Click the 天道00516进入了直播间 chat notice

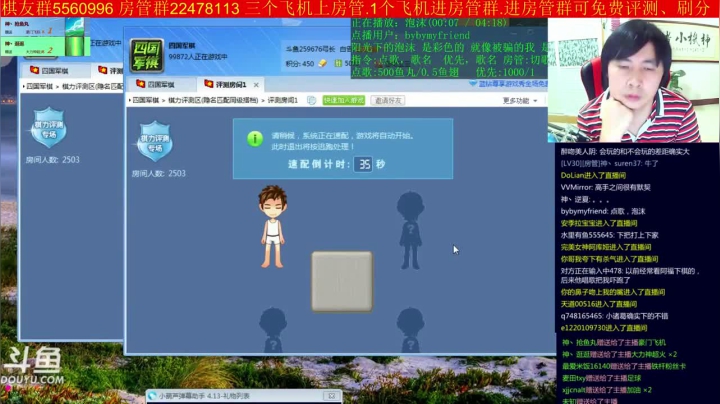tap(599, 304)
